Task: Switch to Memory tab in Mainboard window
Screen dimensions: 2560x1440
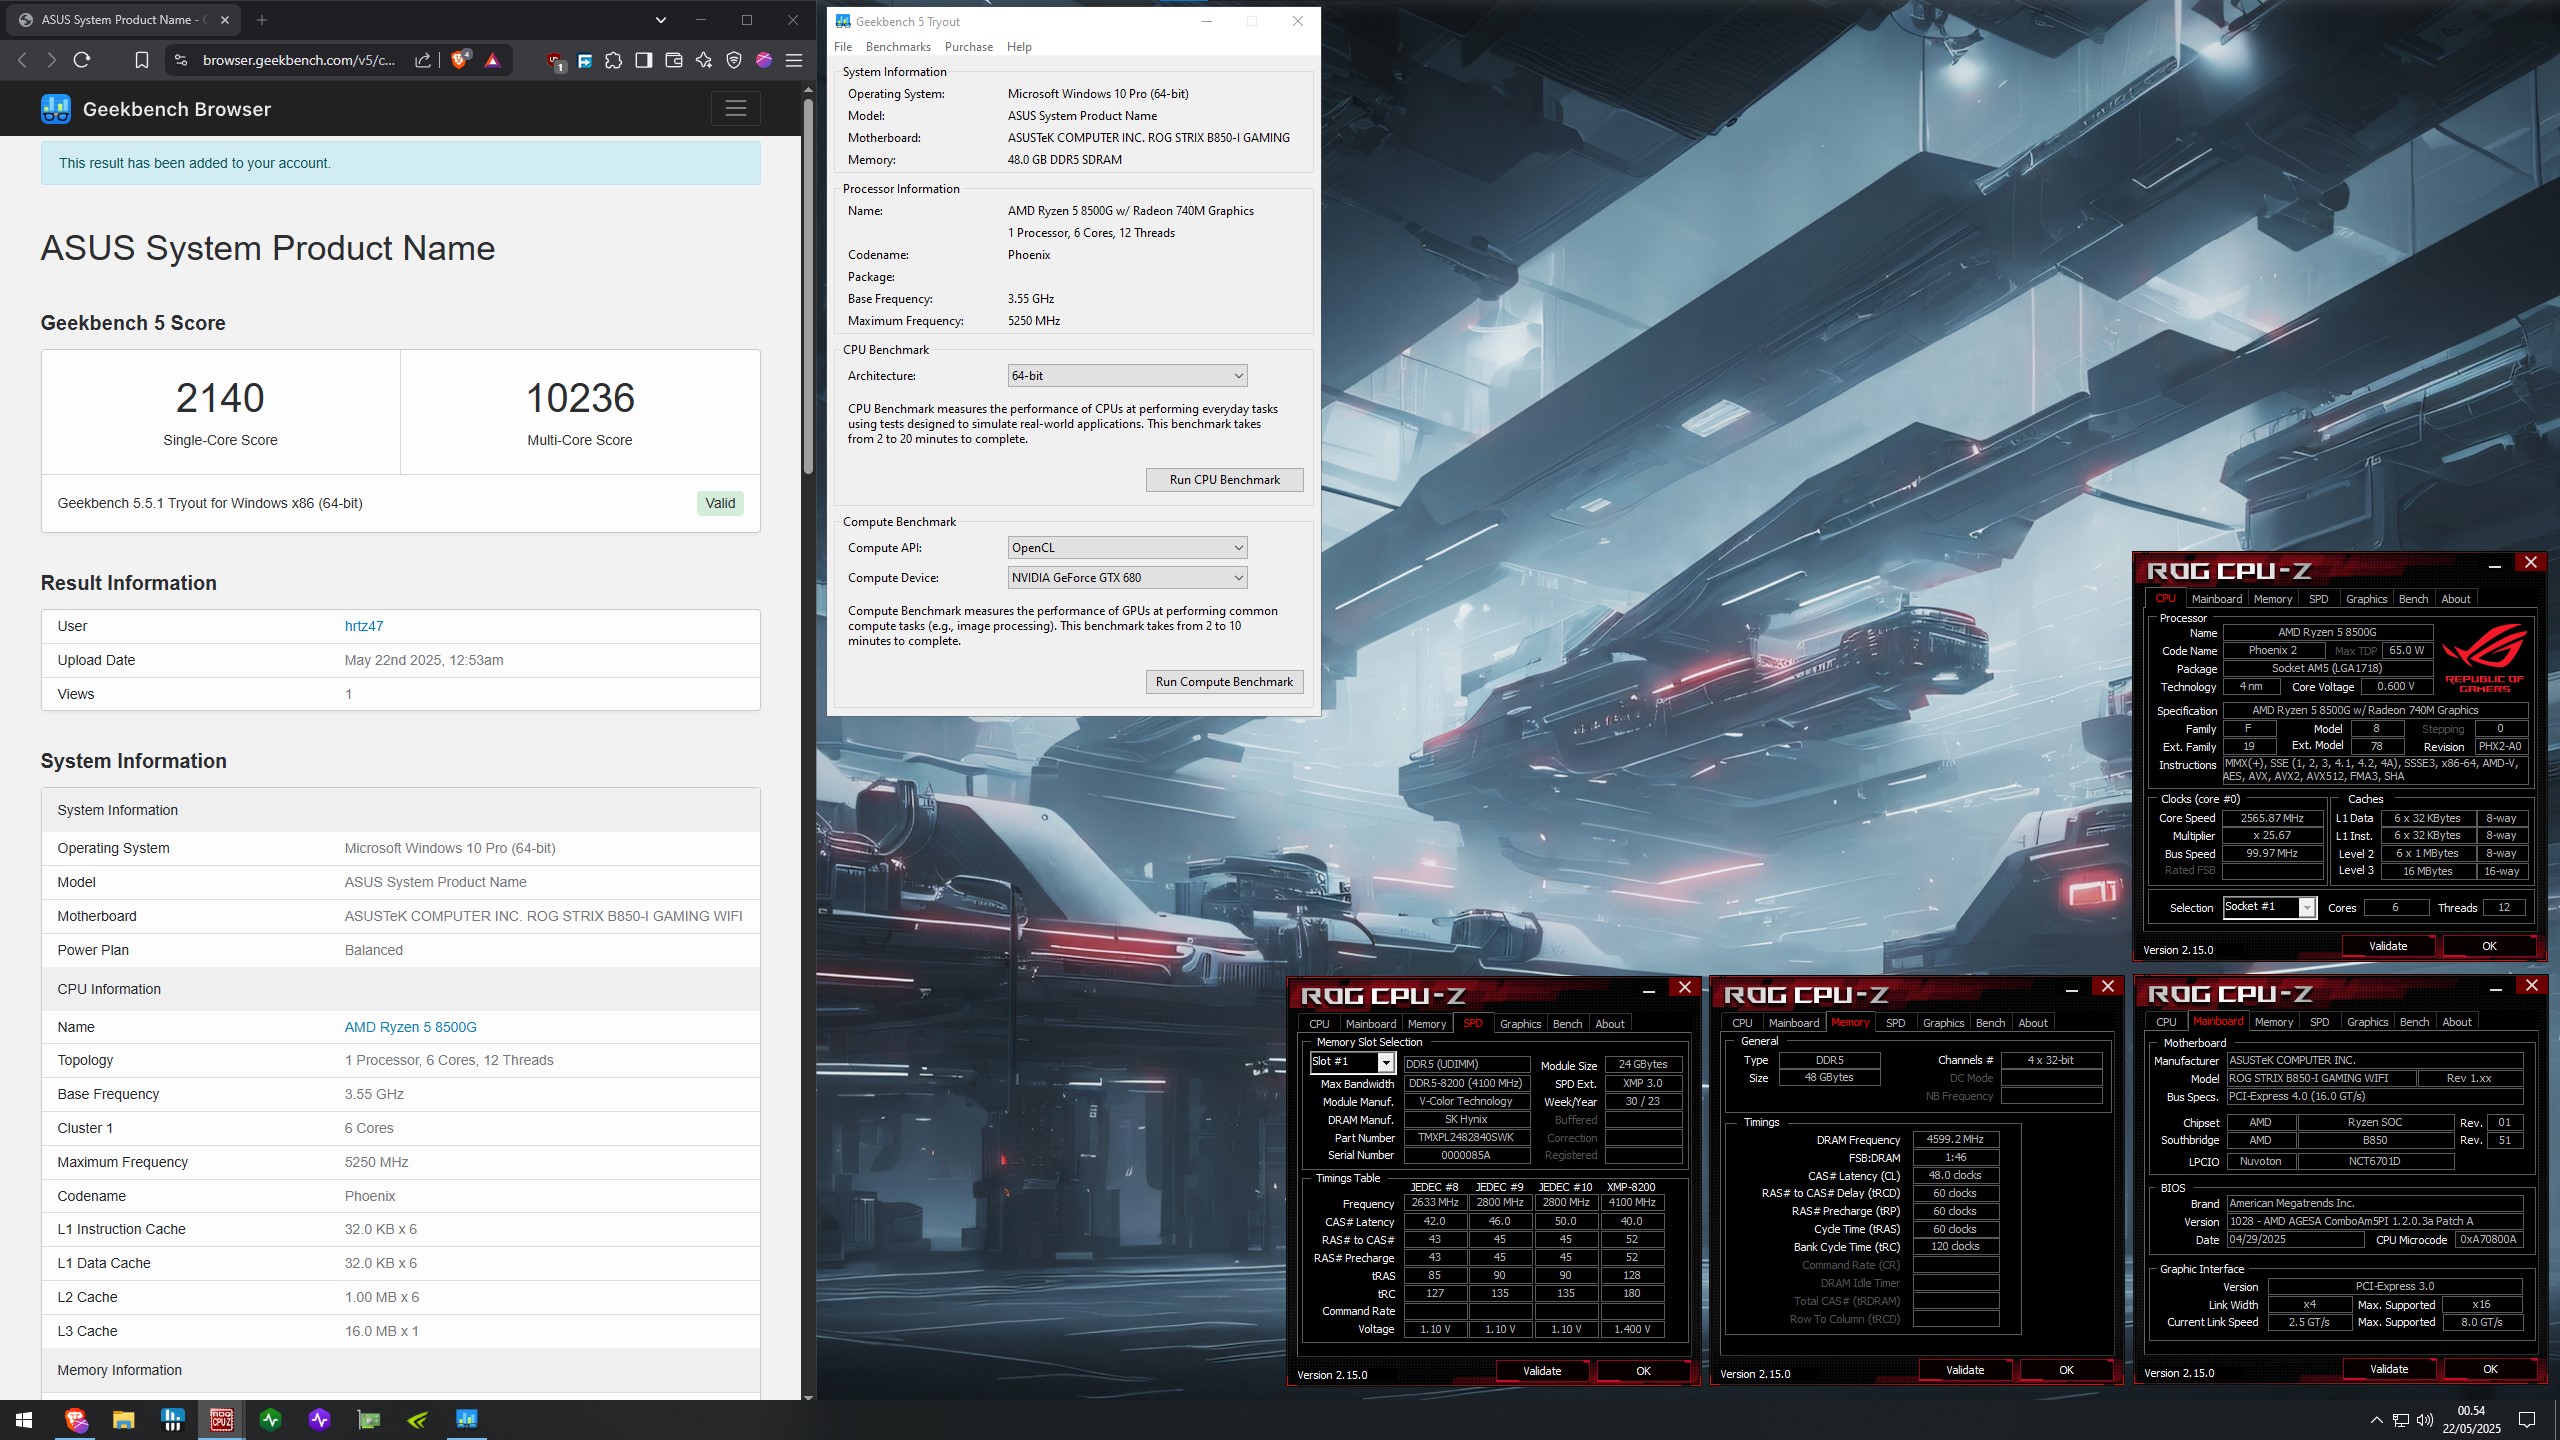Action: [x=2273, y=1022]
